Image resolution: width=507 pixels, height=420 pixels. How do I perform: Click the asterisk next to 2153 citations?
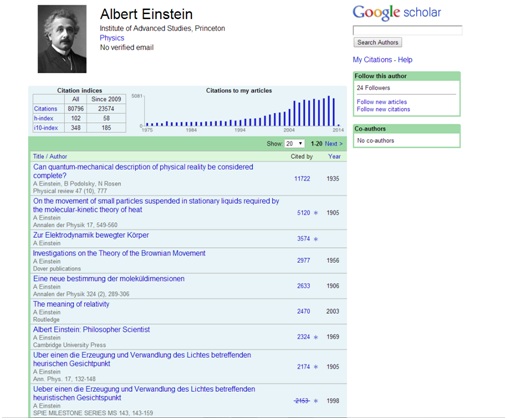(x=316, y=401)
